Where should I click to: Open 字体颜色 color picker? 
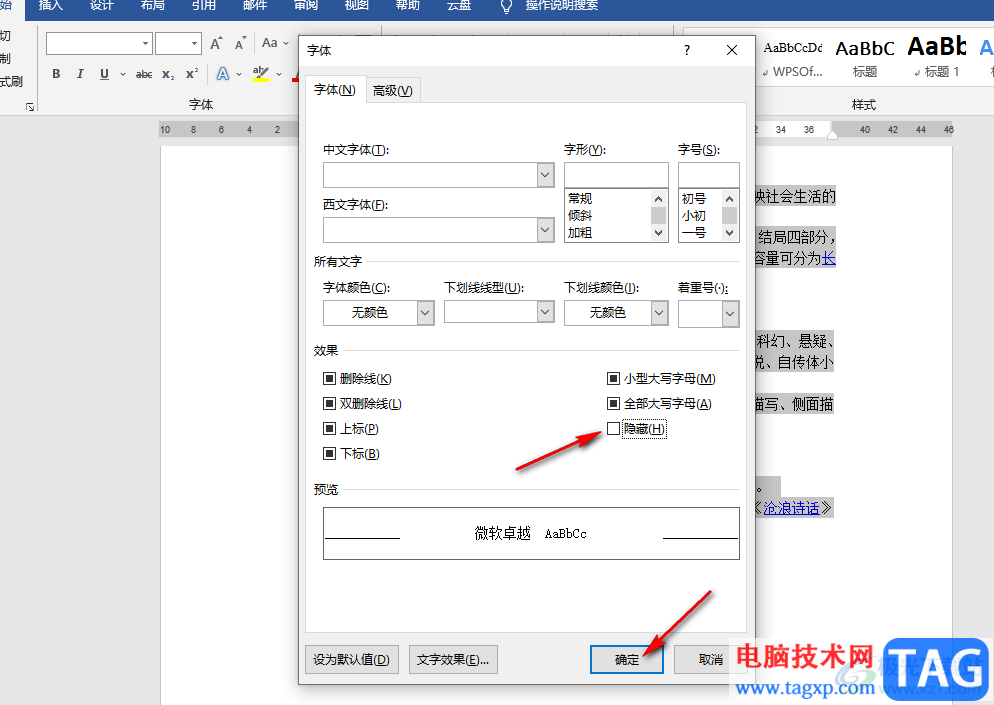point(378,313)
